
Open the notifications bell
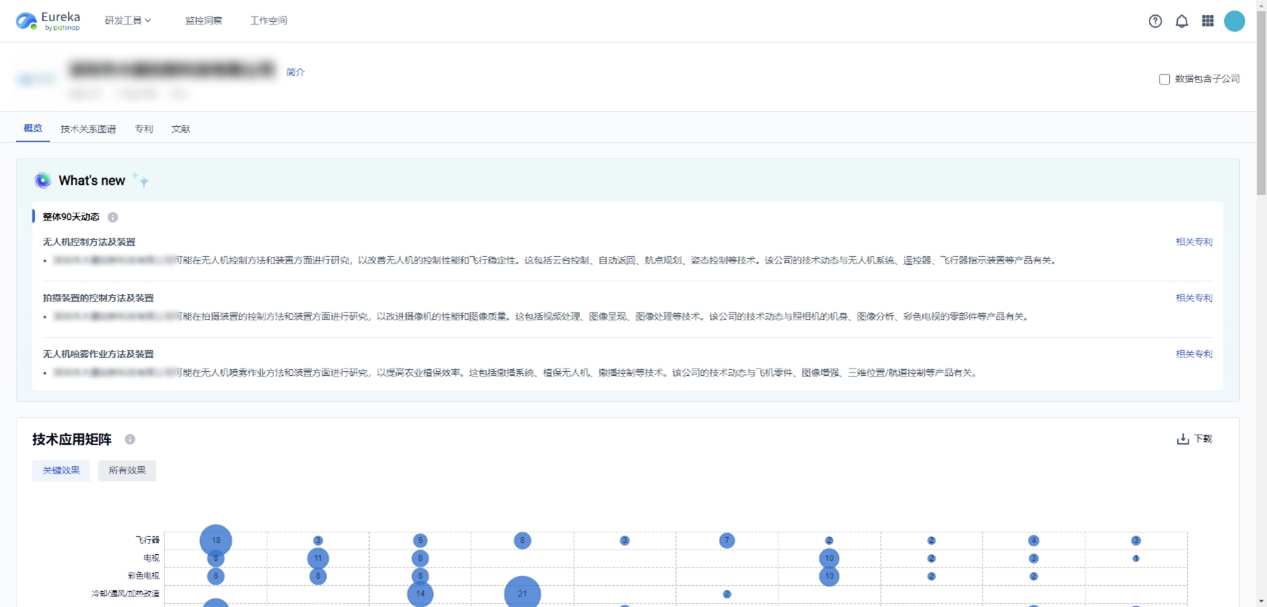1181,21
